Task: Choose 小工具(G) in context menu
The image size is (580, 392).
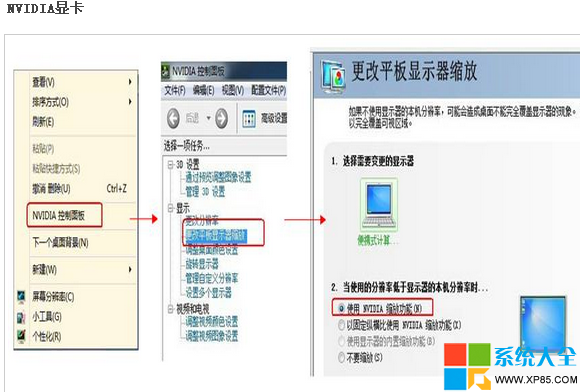Action: (x=47, y=317)
